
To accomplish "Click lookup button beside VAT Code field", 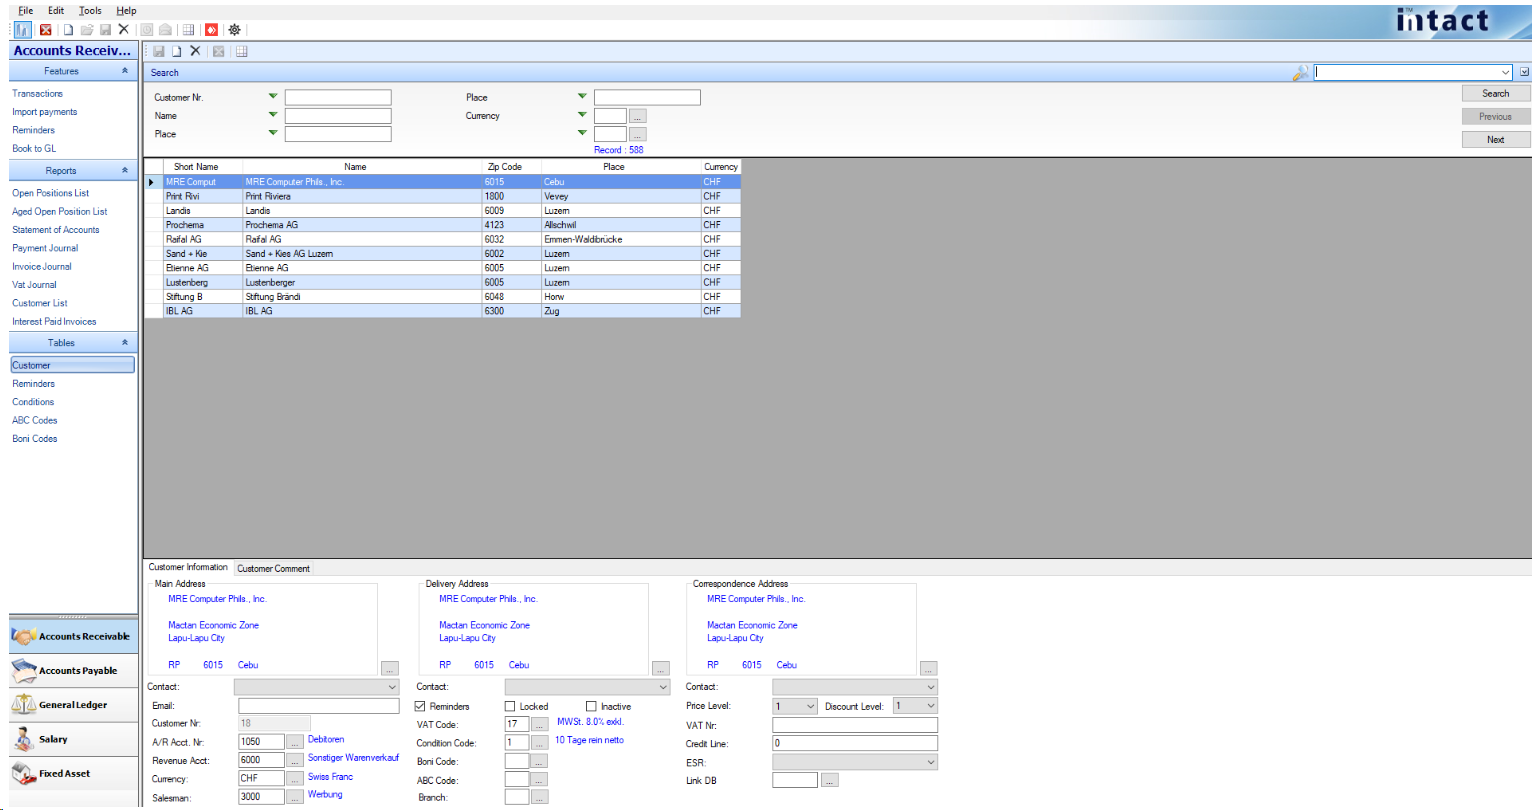I will point(540,724).
